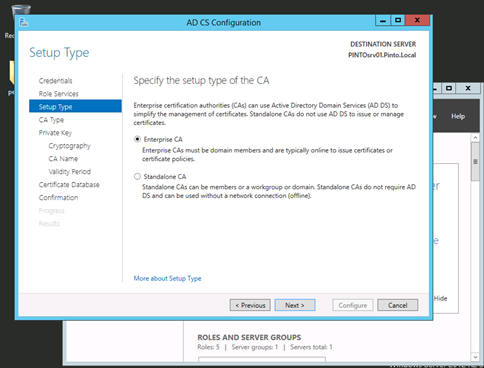Maximize the AD CS Configuration window
484x368 pixels.
coord(398,21)
